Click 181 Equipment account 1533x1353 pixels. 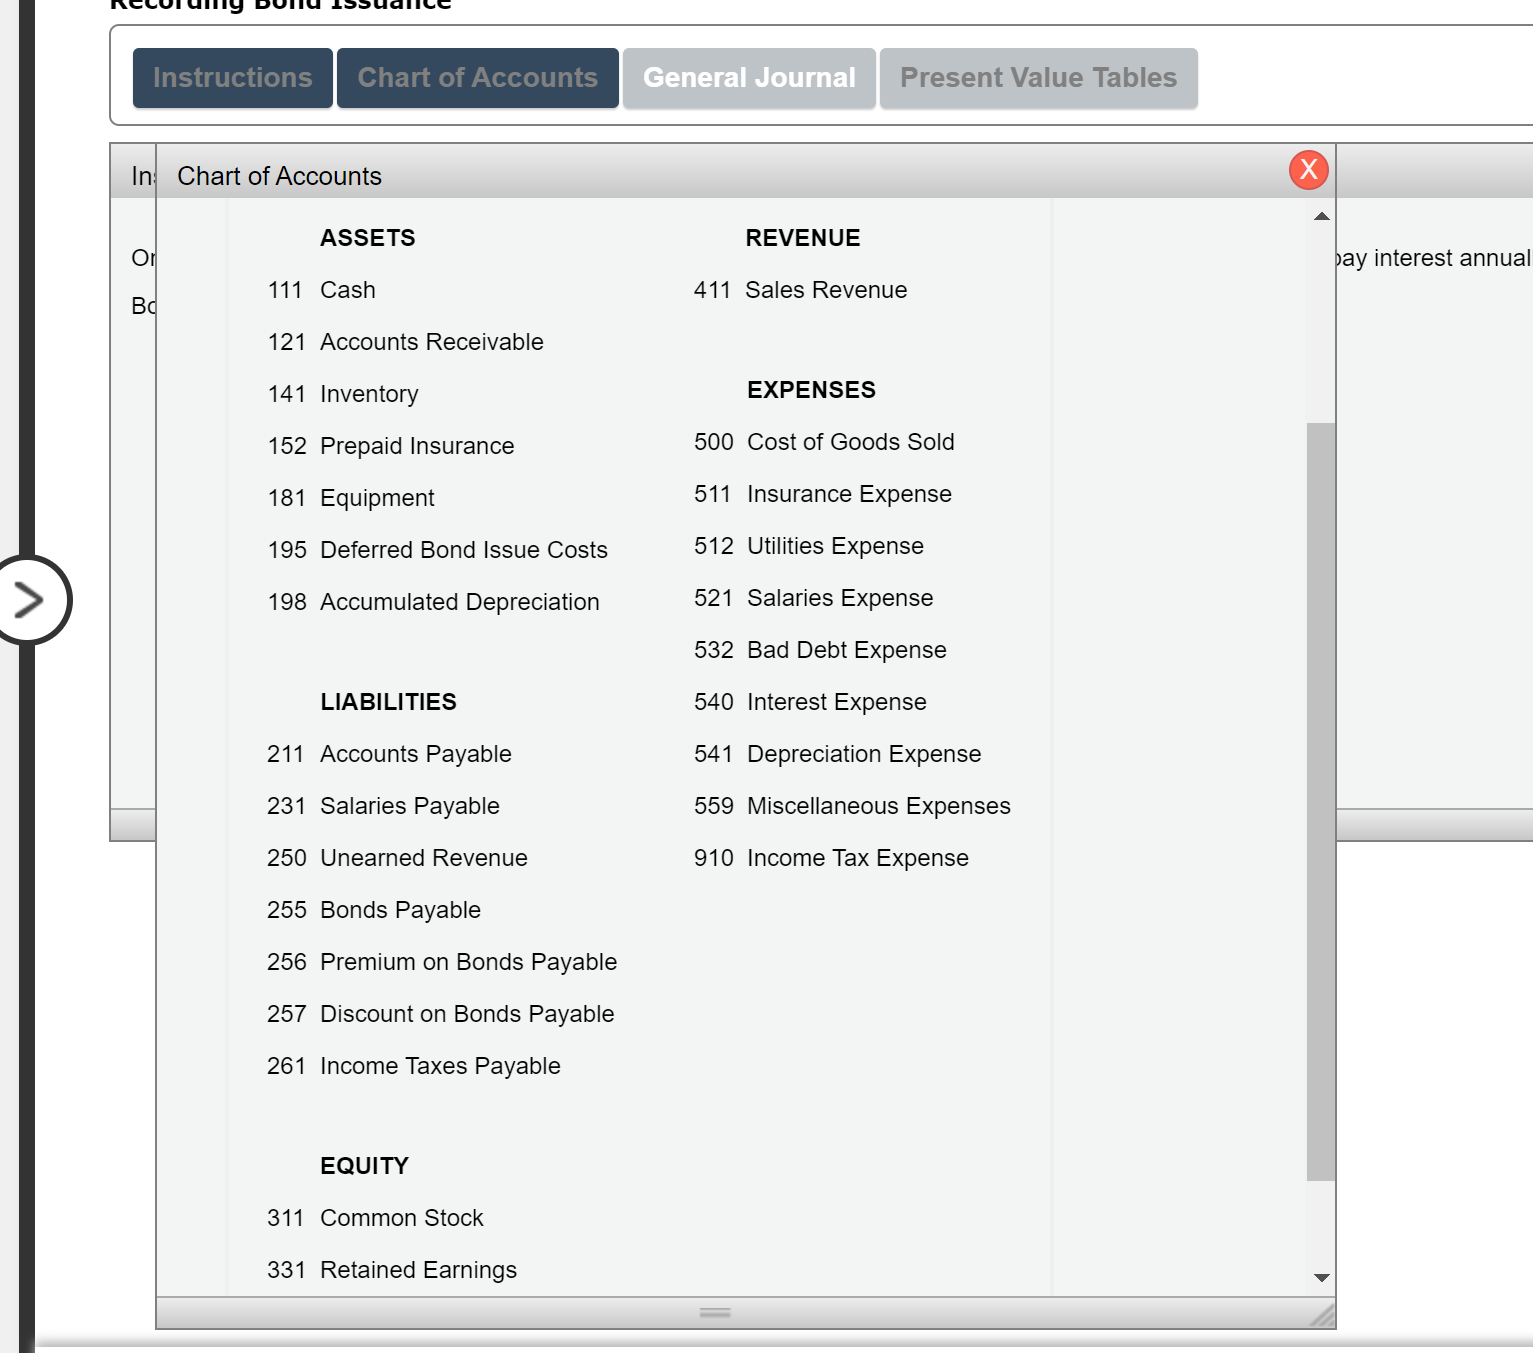click(351, 498)
